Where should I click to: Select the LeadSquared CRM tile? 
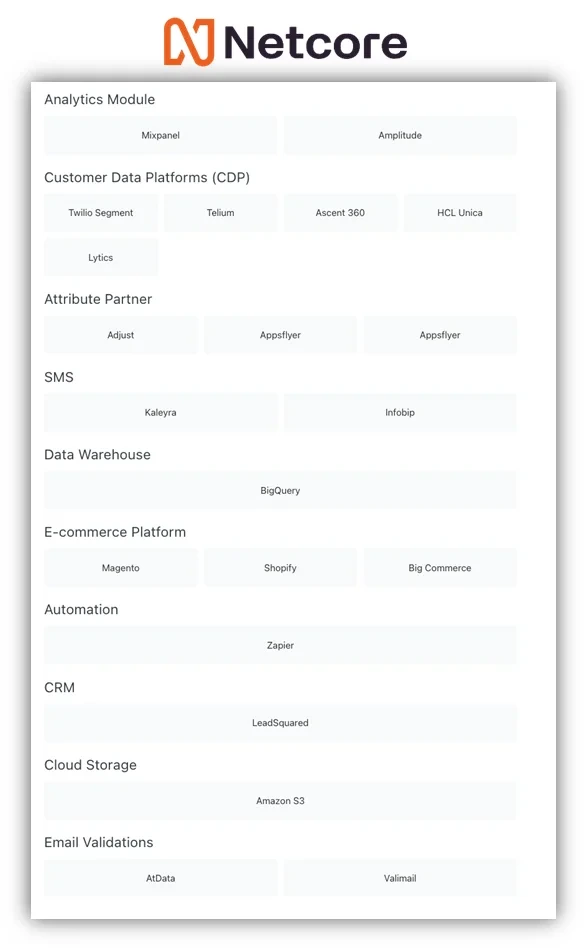point(280,723)
